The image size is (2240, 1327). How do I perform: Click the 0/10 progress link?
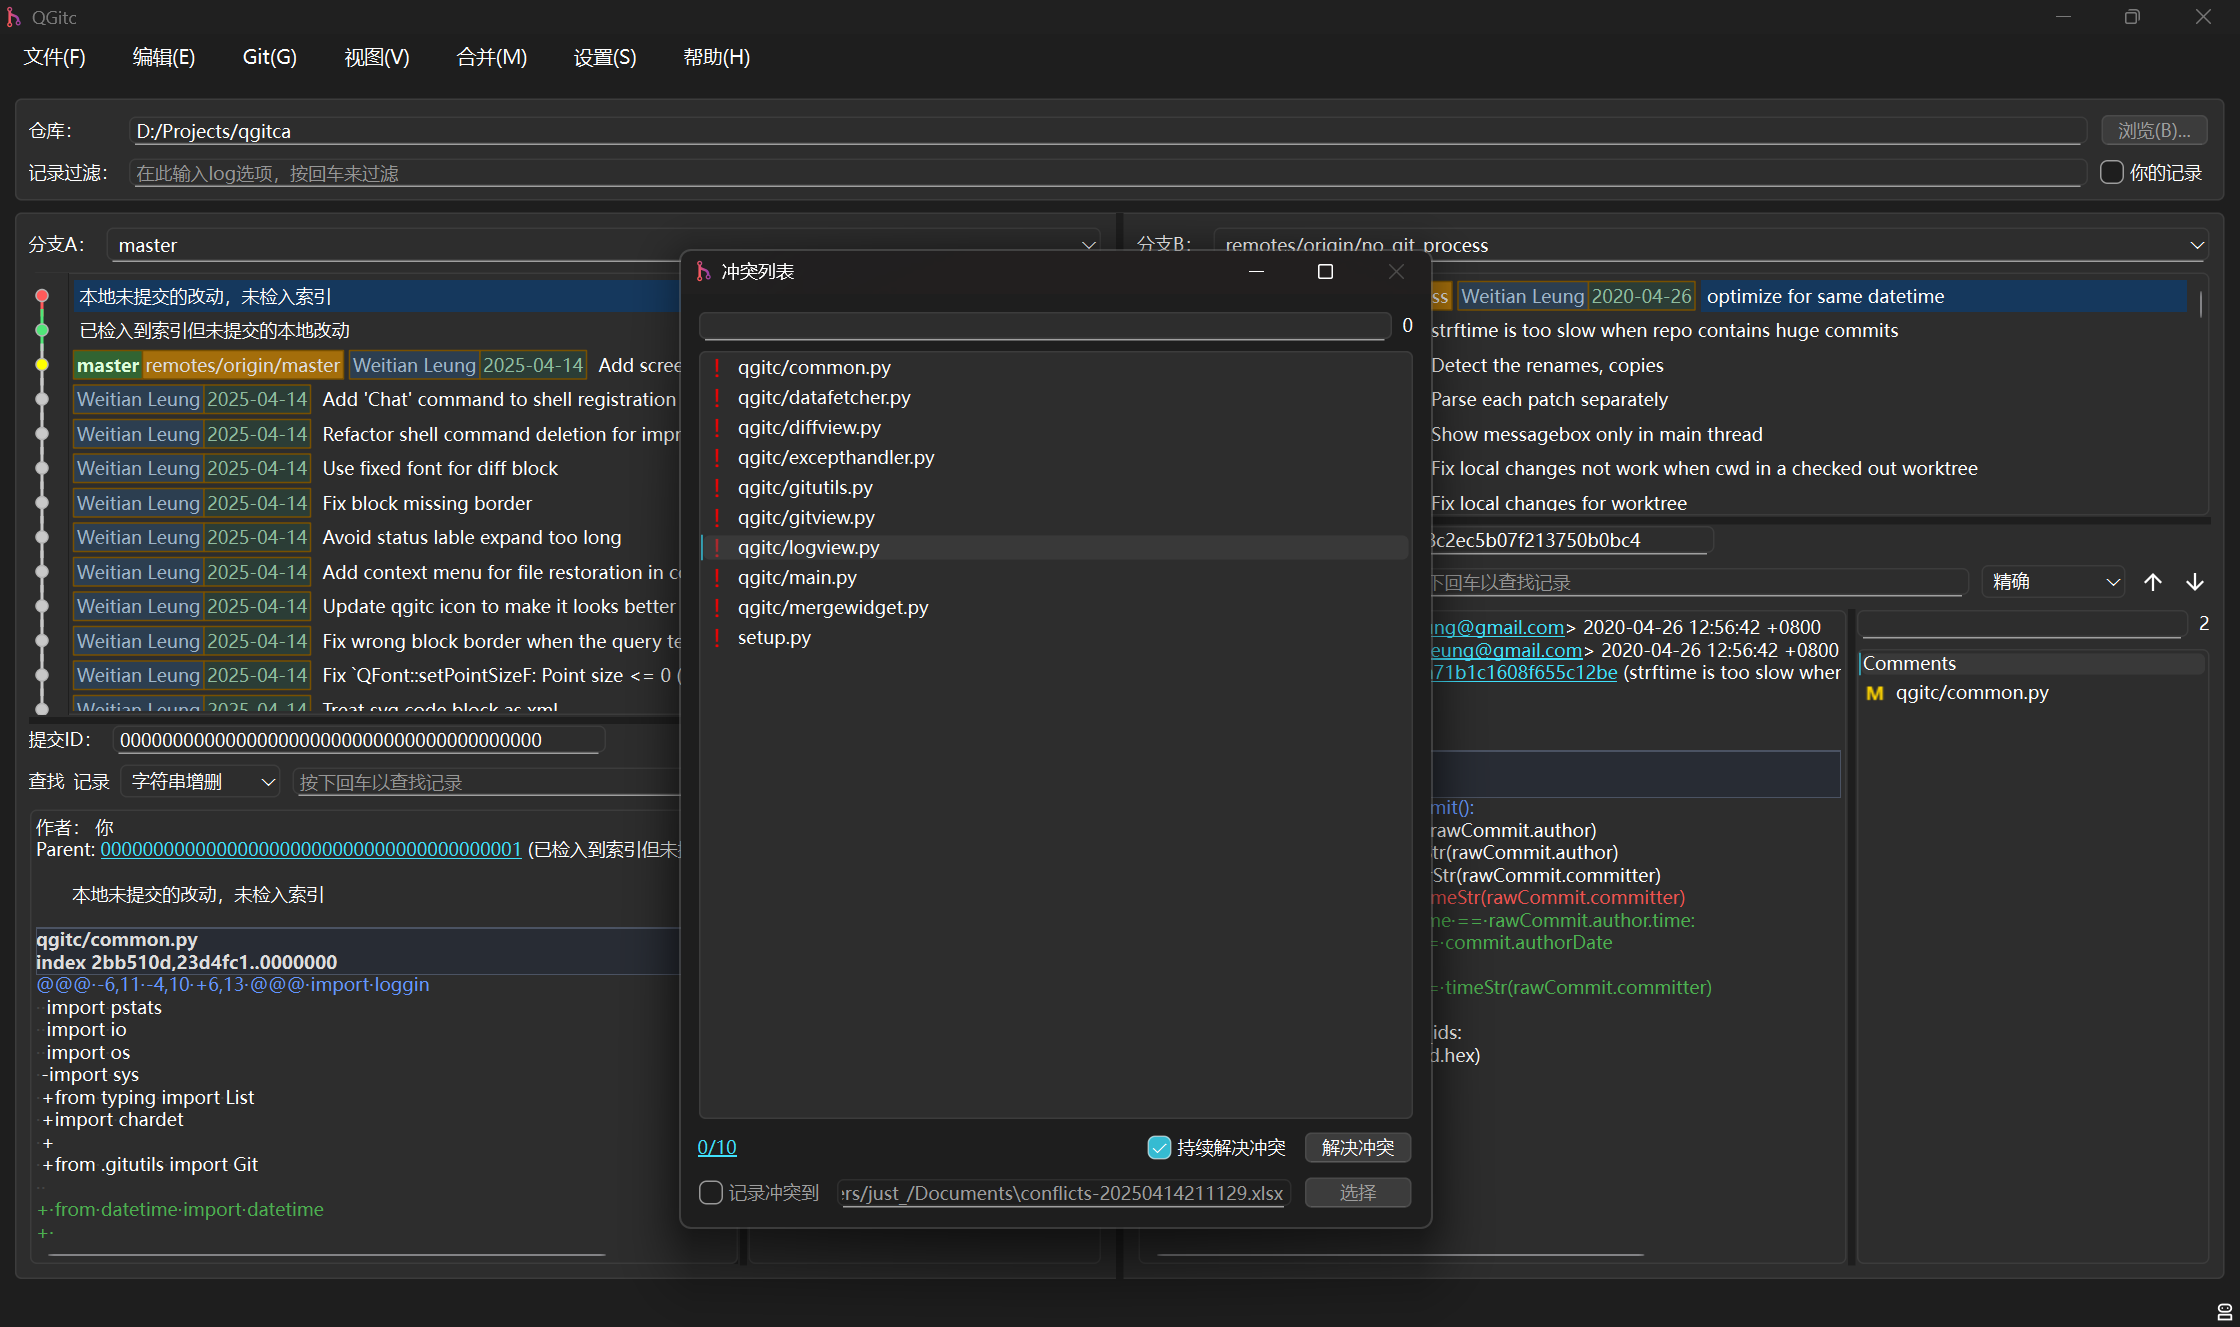[717, 1148]
